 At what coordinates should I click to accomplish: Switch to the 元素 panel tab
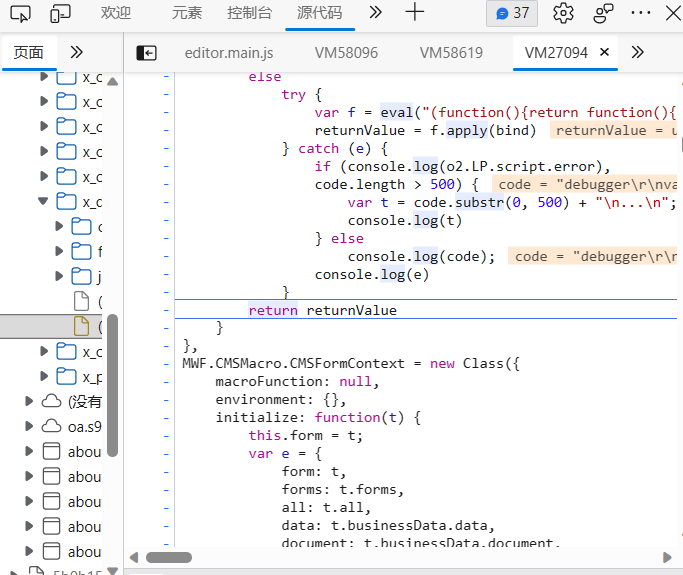click(186, 13)
